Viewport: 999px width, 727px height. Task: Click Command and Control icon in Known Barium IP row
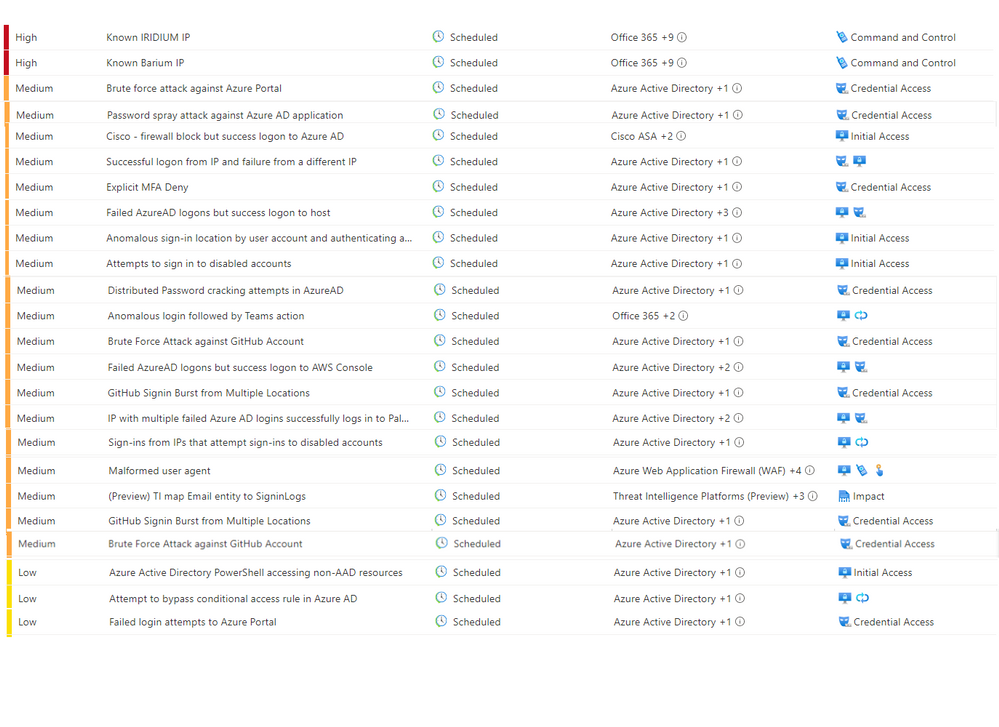pyautogui.click(x=842, y=62)
